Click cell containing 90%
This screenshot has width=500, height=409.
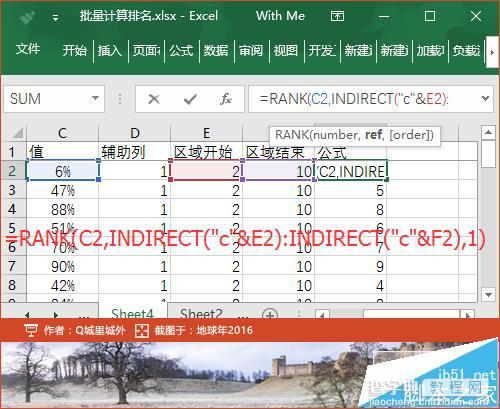pyautogui.click(x=63, y=266)
